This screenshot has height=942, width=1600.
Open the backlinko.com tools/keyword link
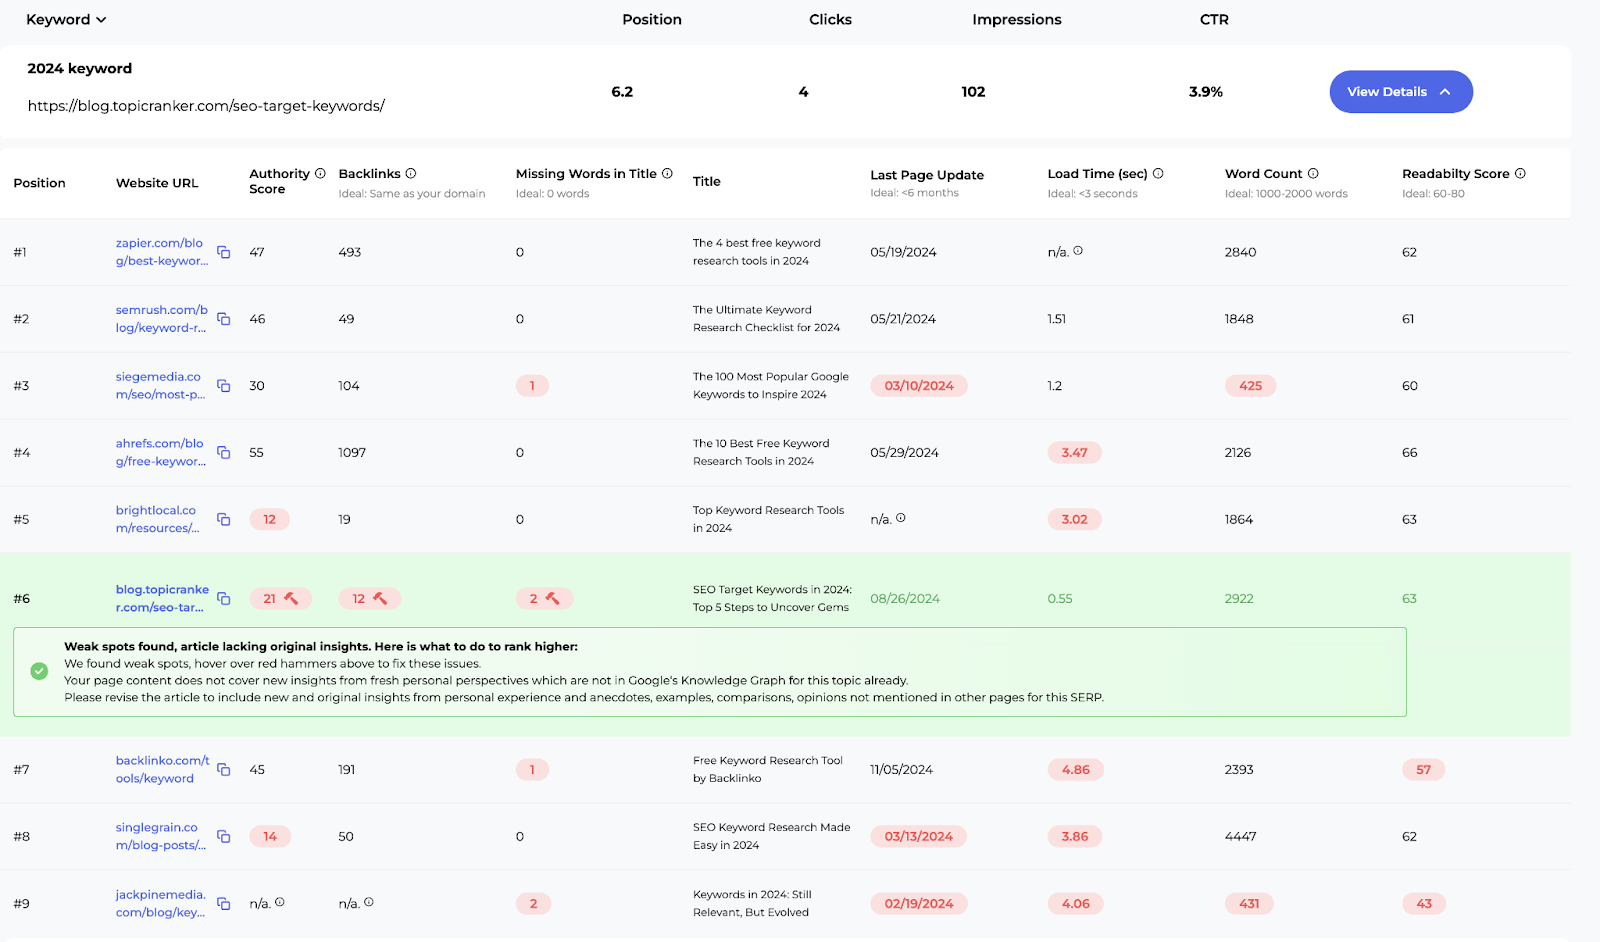[162, 769]
